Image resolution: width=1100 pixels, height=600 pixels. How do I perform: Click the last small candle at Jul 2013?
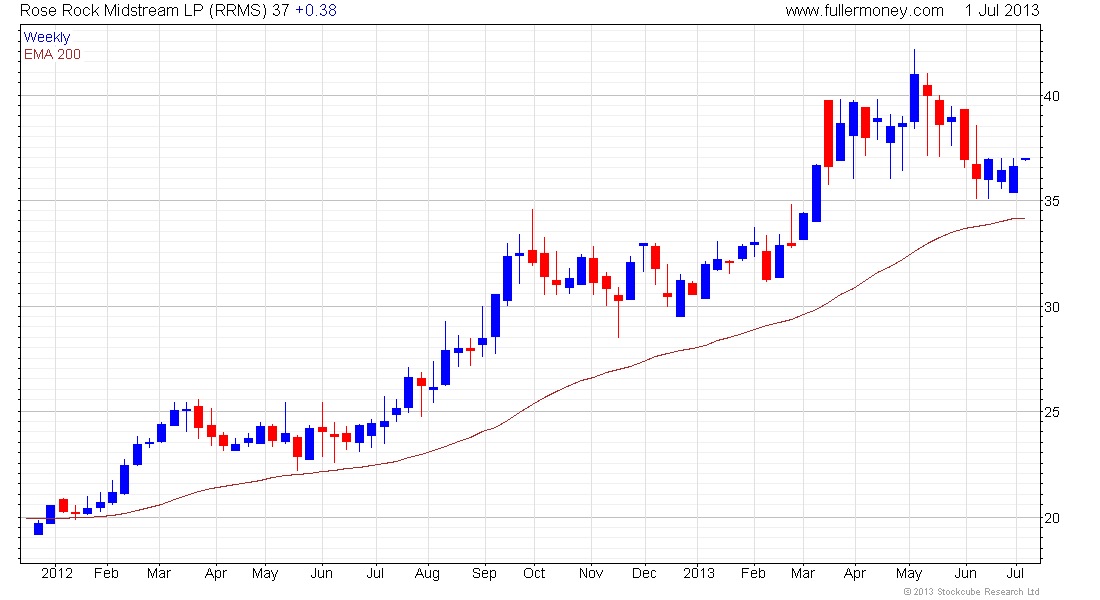coord(1025,159)
